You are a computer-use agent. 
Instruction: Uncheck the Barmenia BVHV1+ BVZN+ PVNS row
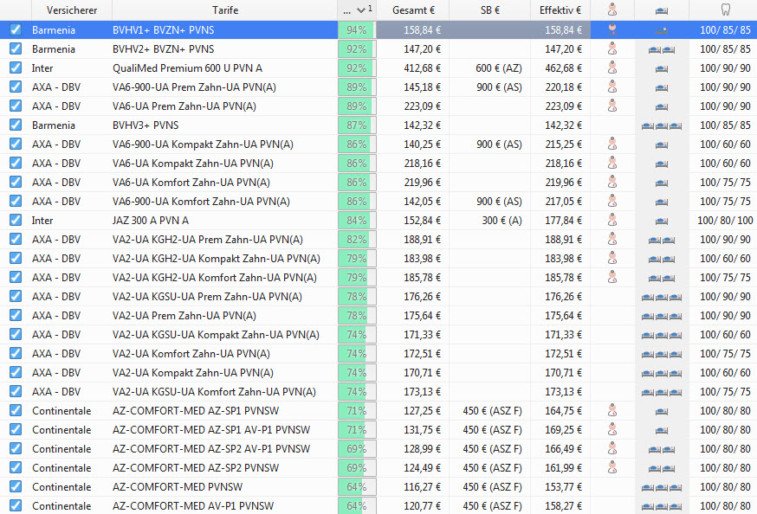[x=15, y=29]
